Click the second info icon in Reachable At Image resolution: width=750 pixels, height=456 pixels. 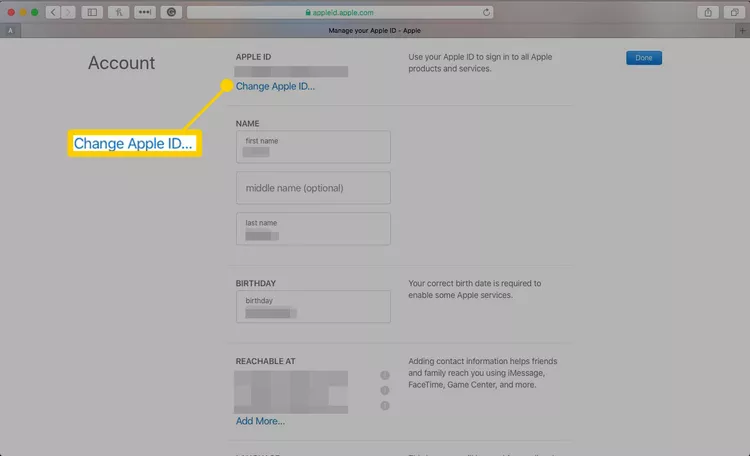(x=385, y=390)
